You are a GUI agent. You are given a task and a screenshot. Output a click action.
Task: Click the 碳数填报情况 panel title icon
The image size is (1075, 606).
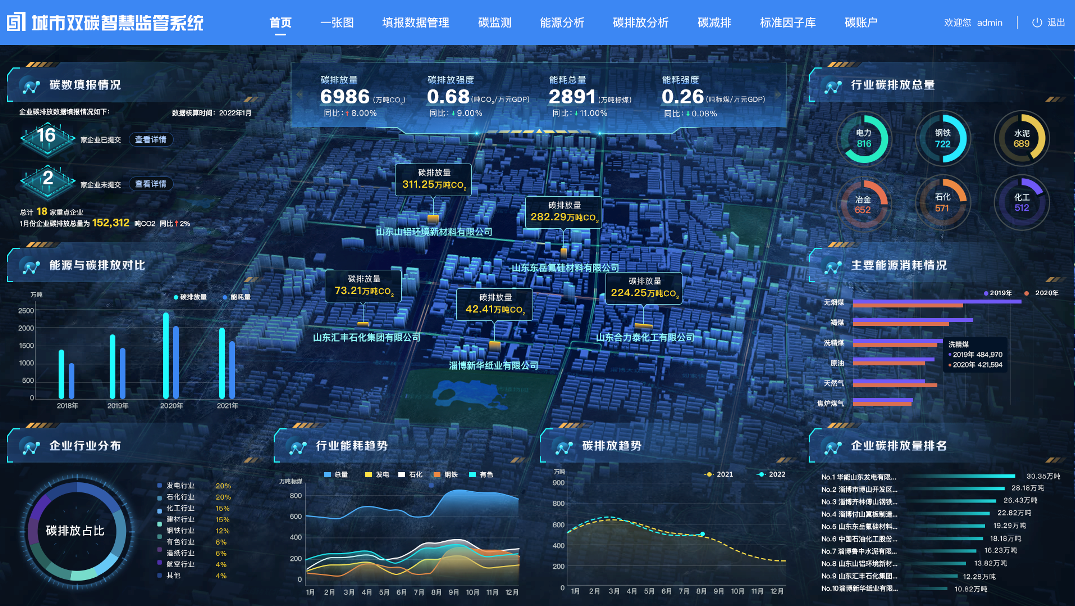pos(30,86)
